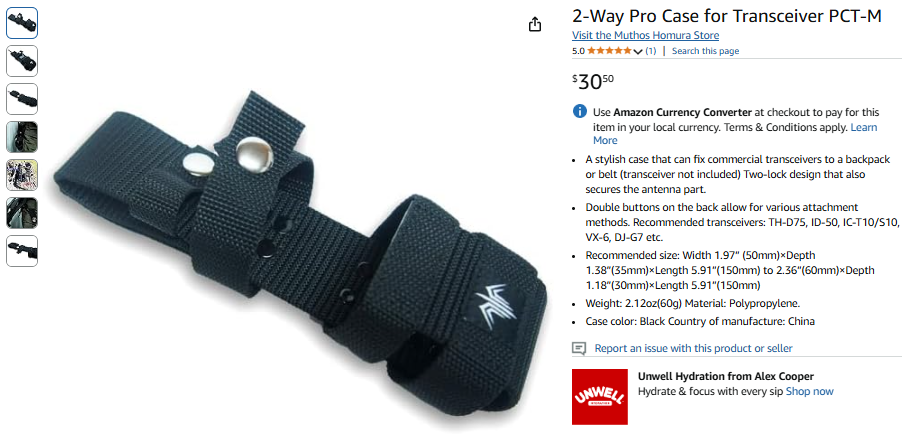Select the third product thumbnail
The height and width of the screenshot is (434, 907).
[x=22, y=99]
